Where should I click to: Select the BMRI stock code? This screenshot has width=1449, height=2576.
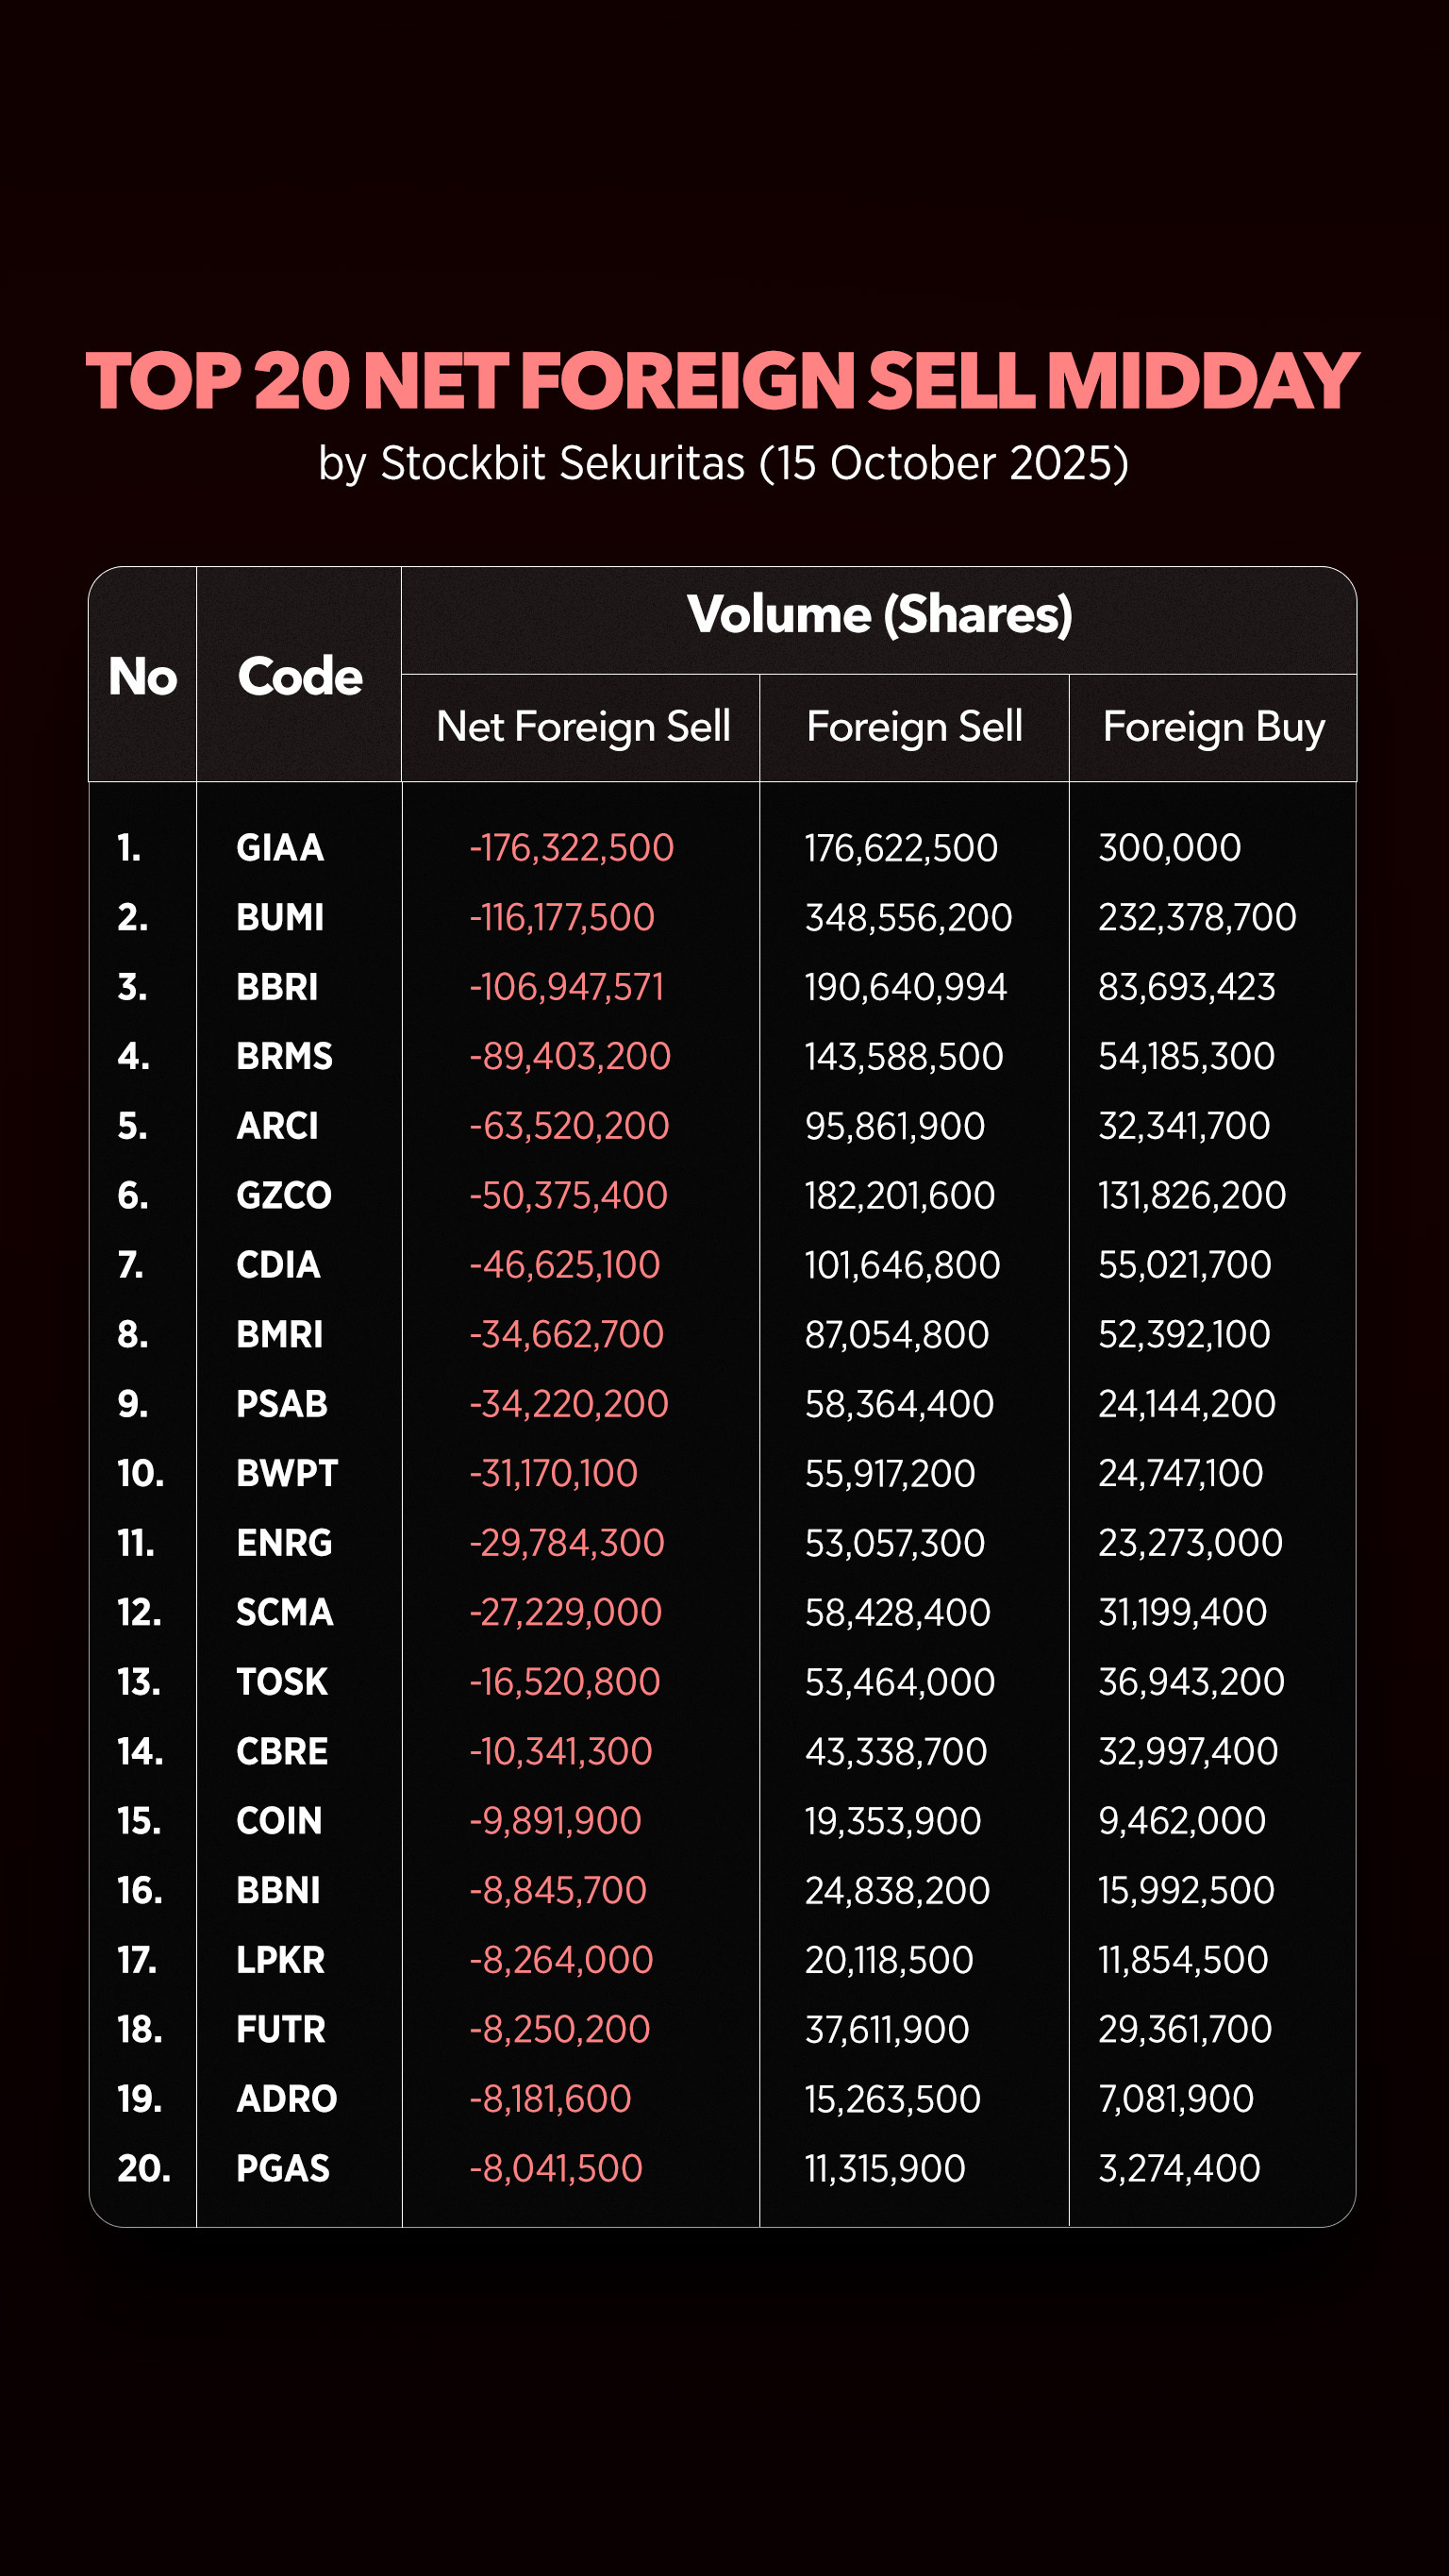click(279, 1334)
